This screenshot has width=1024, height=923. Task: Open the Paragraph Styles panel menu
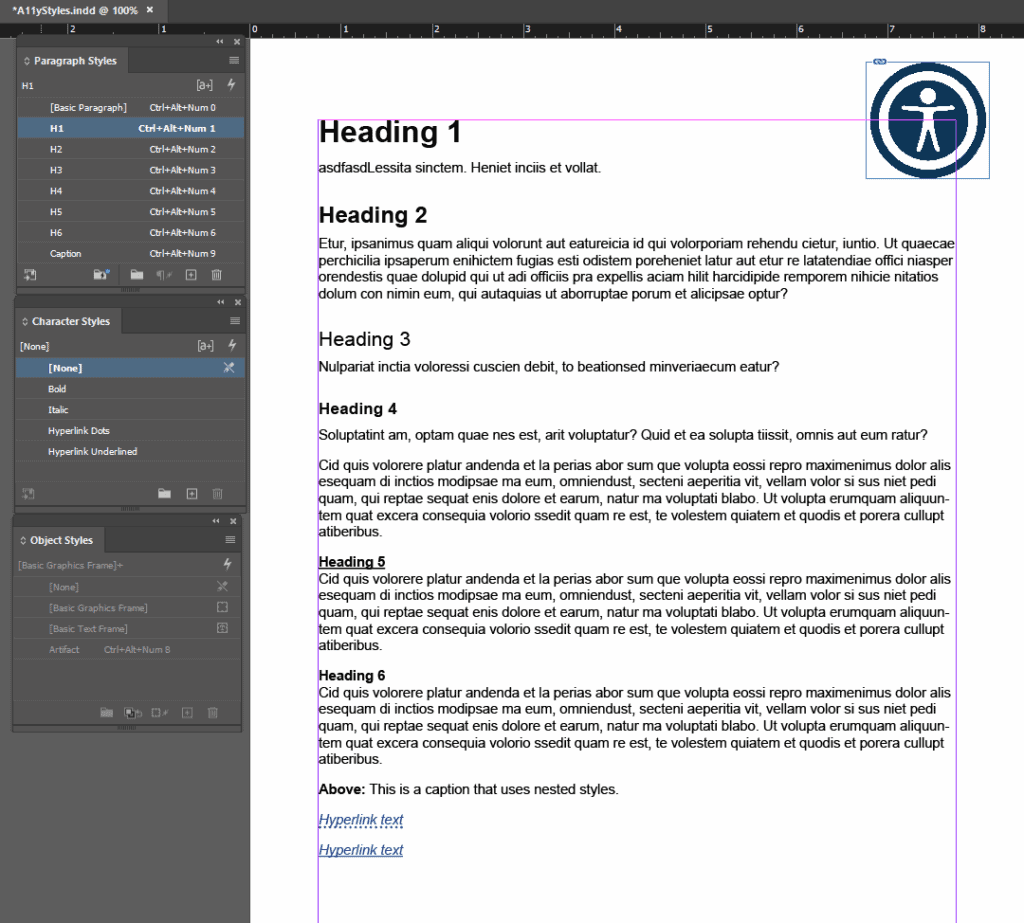point(234,60)
